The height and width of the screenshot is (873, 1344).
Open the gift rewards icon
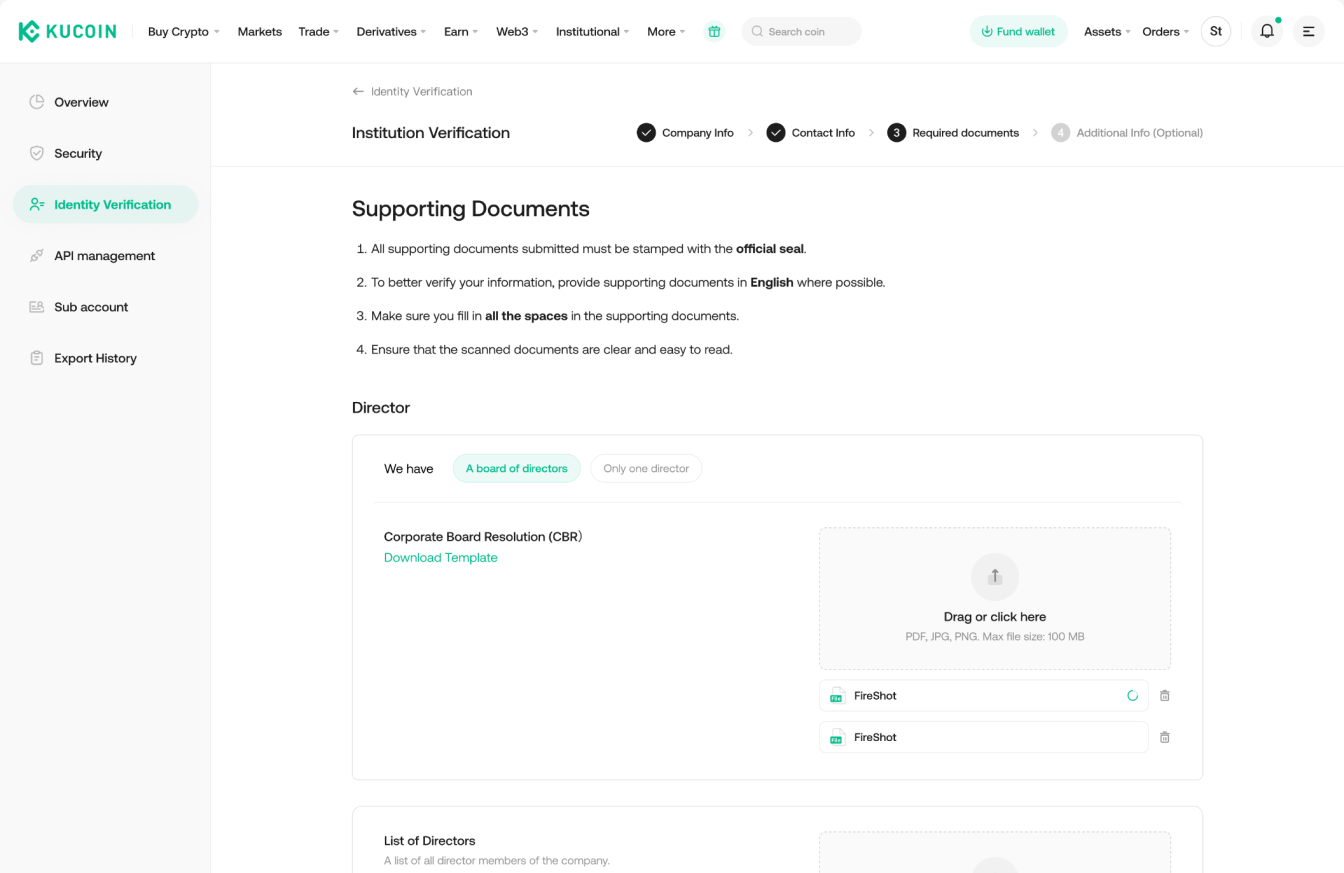(x=714, y=32)
